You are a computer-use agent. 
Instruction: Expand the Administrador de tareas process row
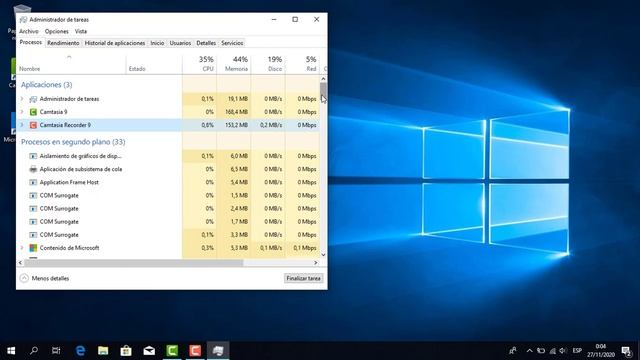point(22,99)
